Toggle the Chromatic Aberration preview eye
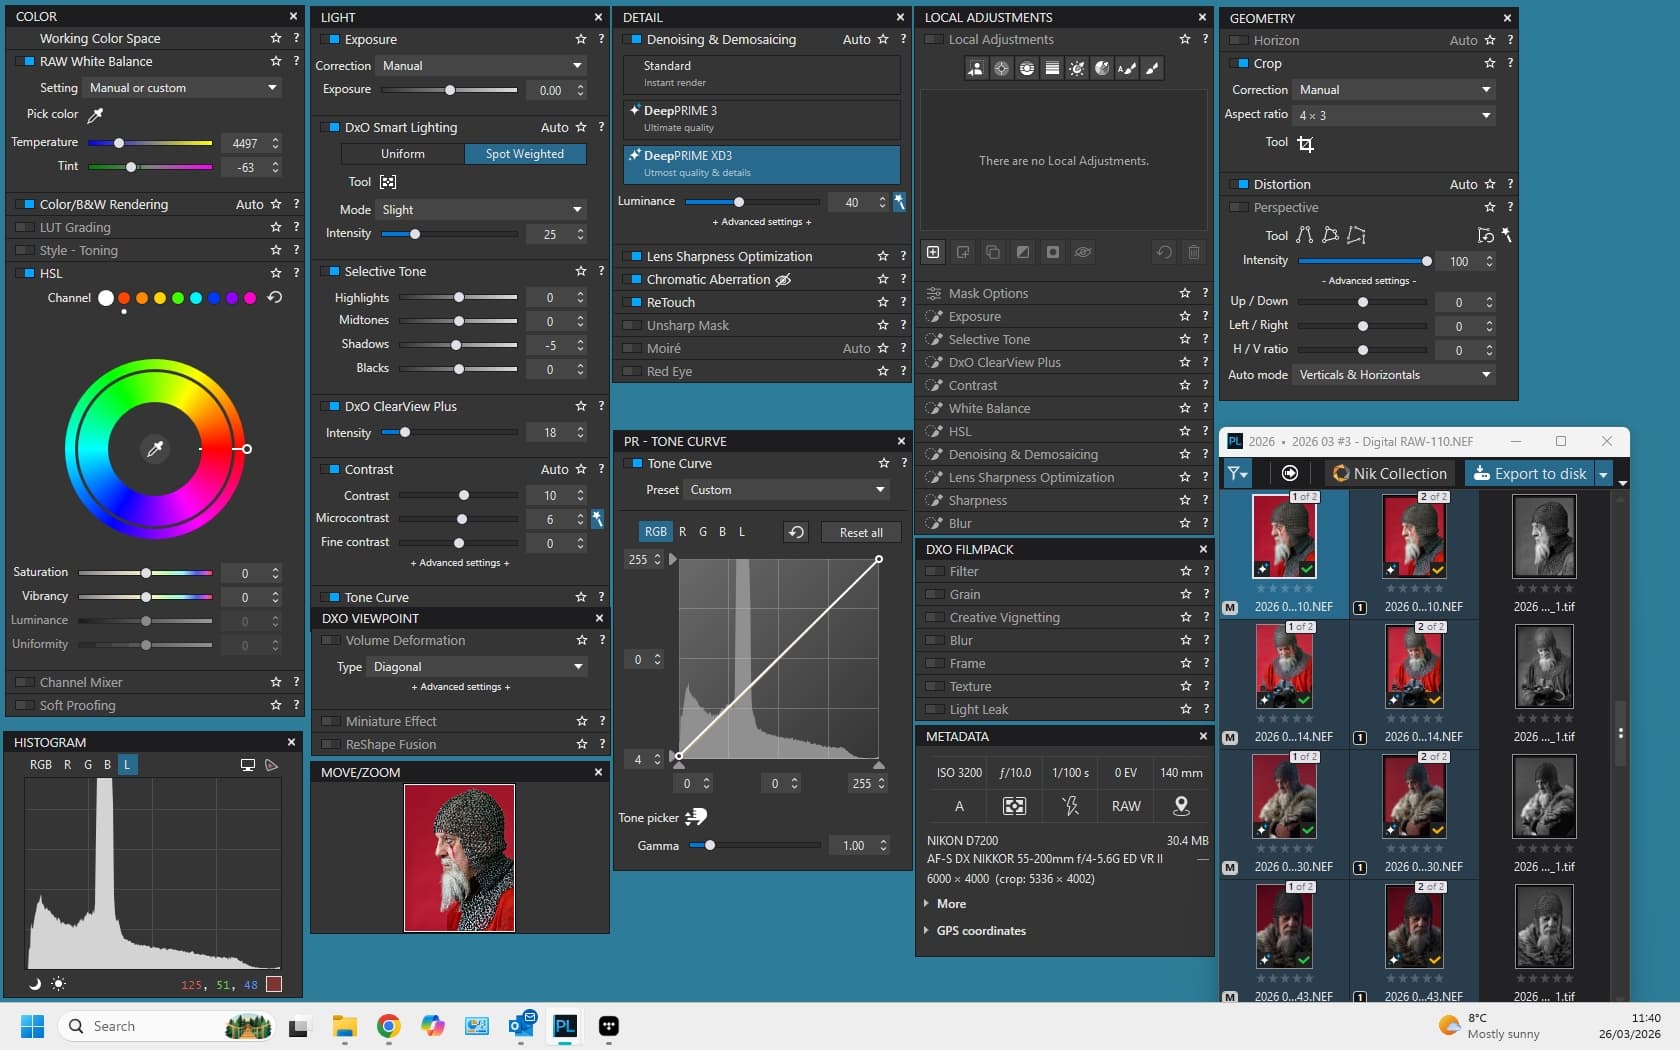The height and width of the screenshot is (1050, 1680). (x=784, y=280)
